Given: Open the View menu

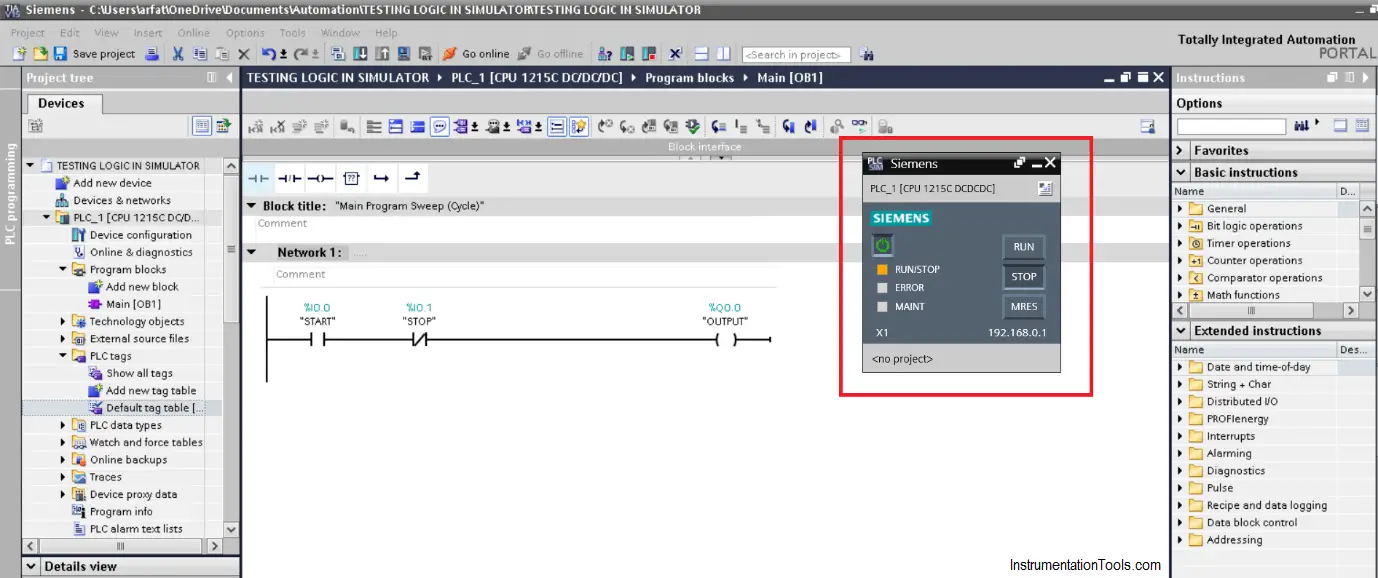Looking at the screenshot, I should [106, 33].
